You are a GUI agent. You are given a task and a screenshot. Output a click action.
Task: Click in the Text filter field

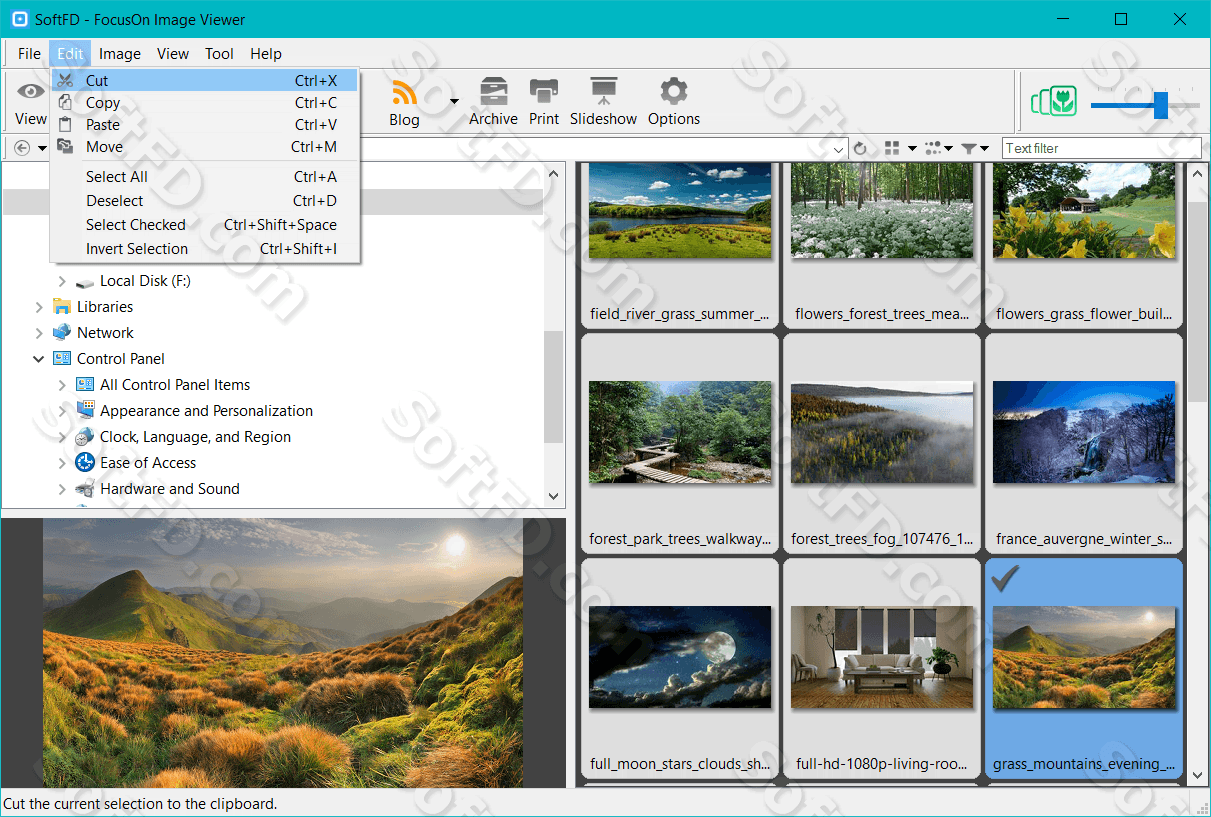point(1101,148)
